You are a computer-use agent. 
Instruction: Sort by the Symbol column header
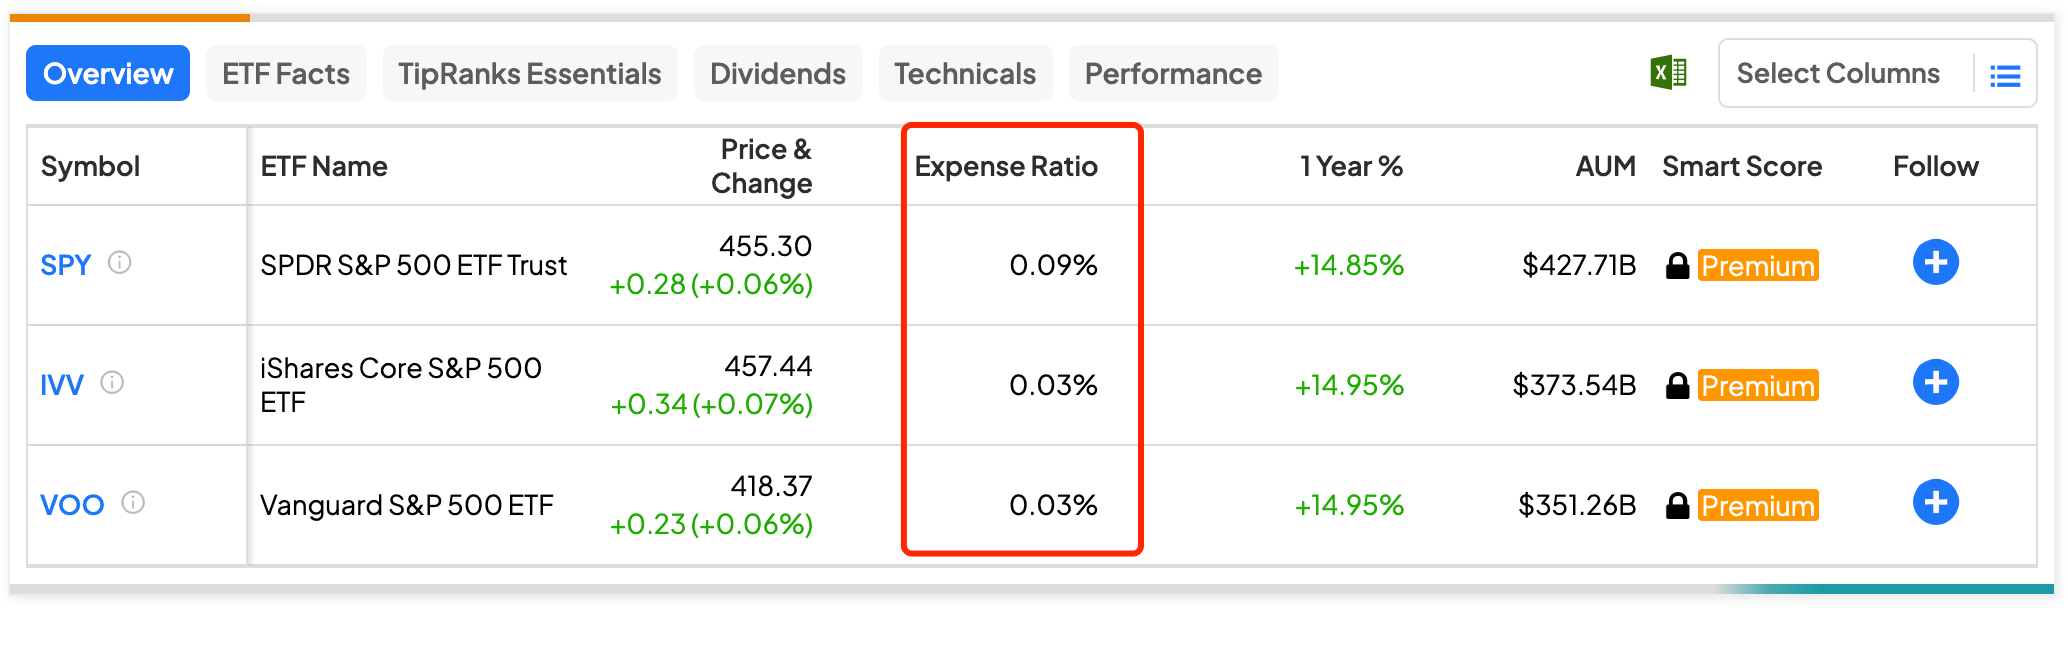coord(90,166)
